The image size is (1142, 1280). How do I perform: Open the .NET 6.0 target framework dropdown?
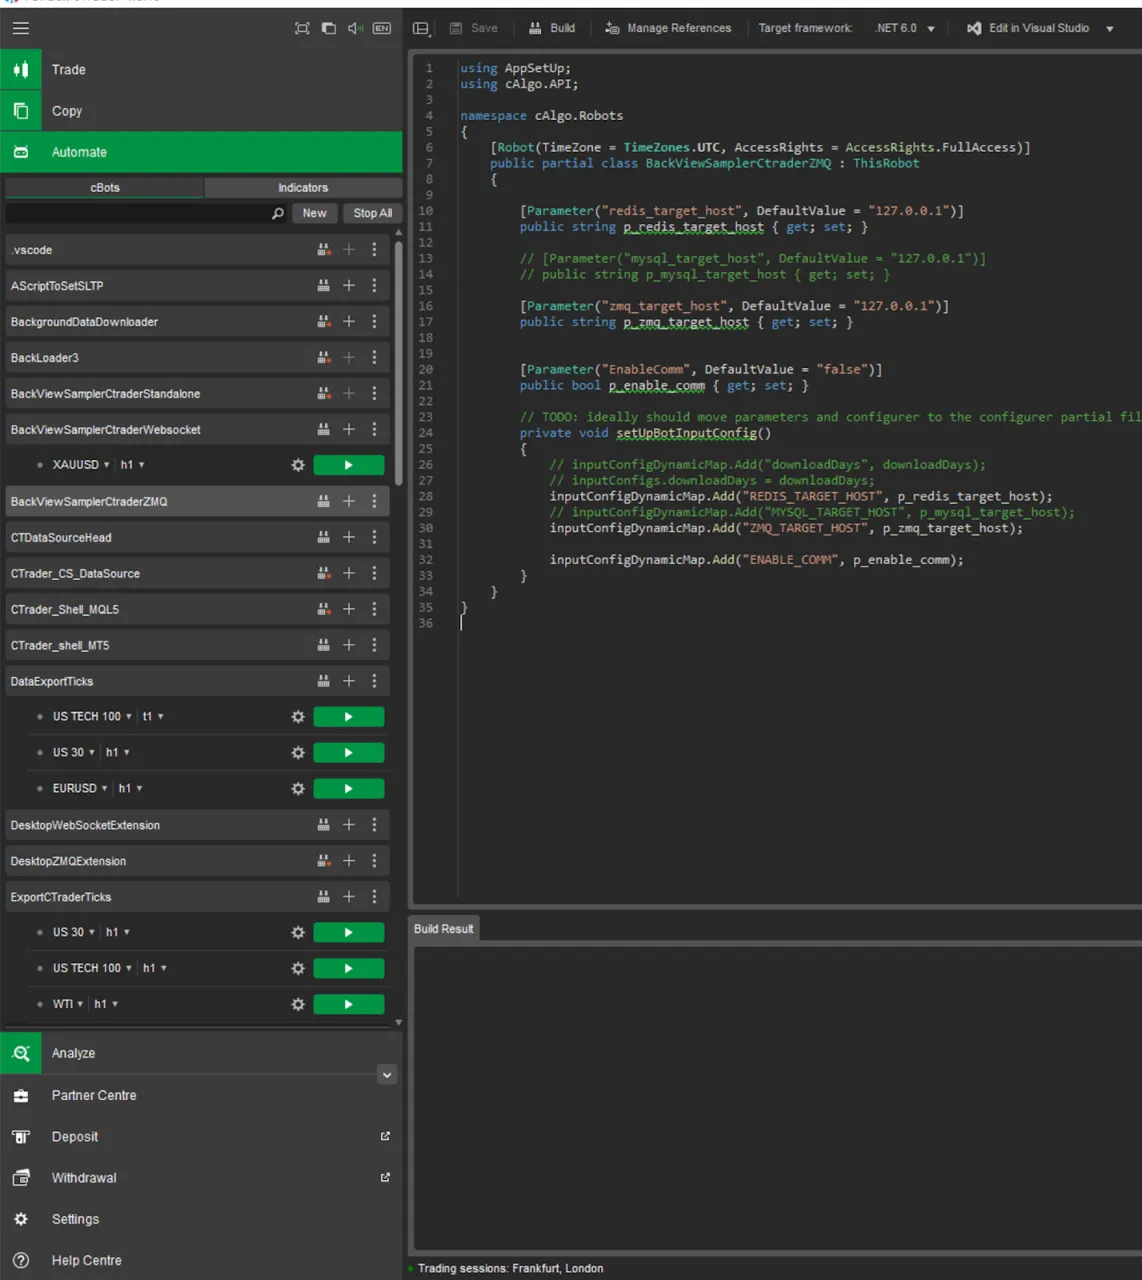[905, 28]
